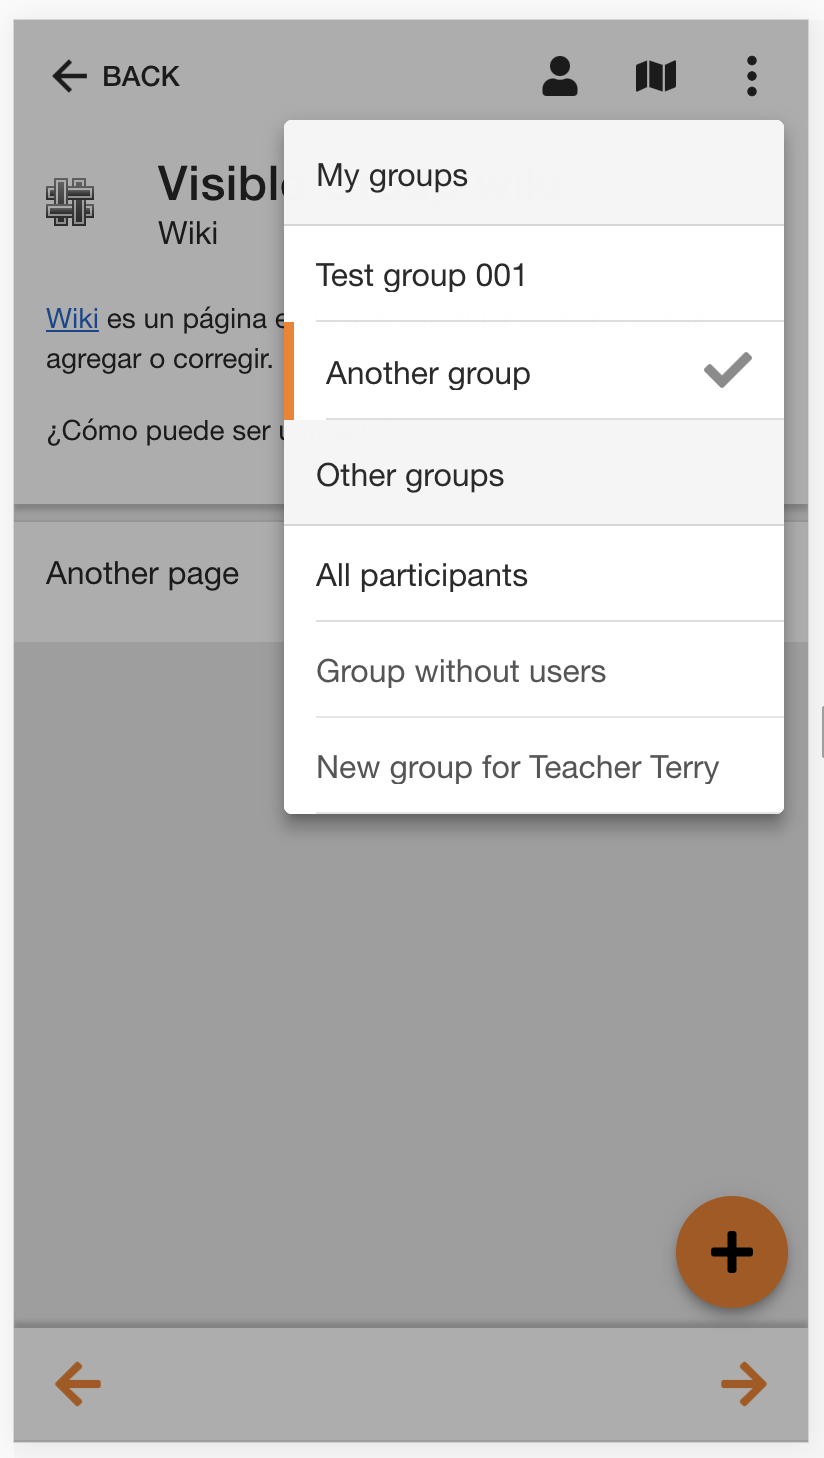The image size is (824, 1458).
Task: Toggle the checkmark beside Another group
Action: pos(728,370)
